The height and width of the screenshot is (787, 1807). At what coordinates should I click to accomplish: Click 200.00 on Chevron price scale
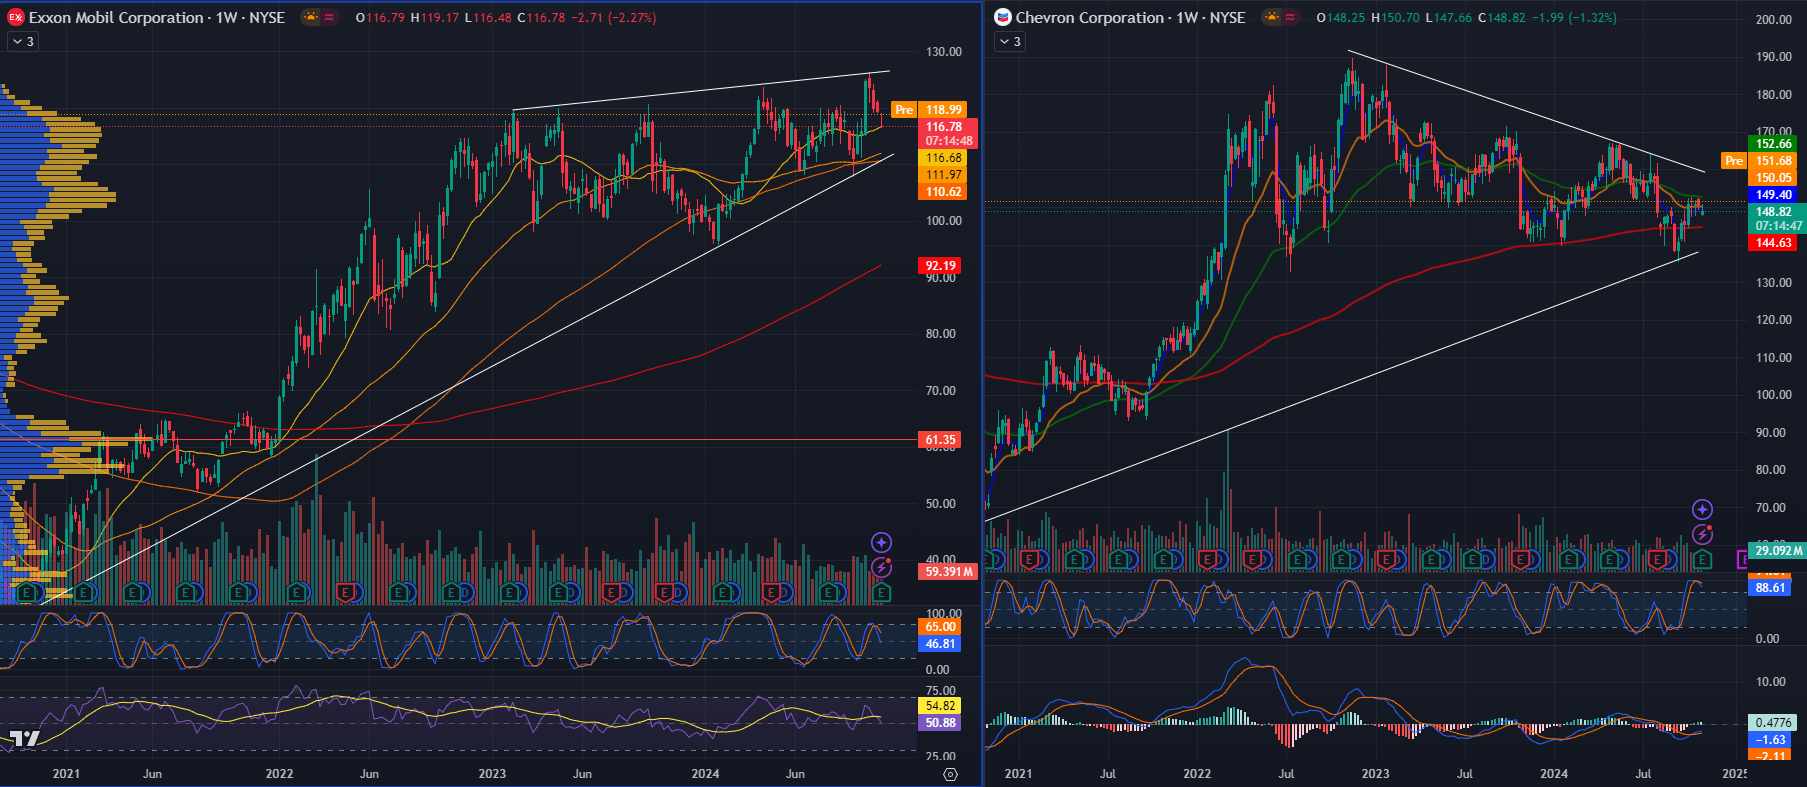[1773, 20]
